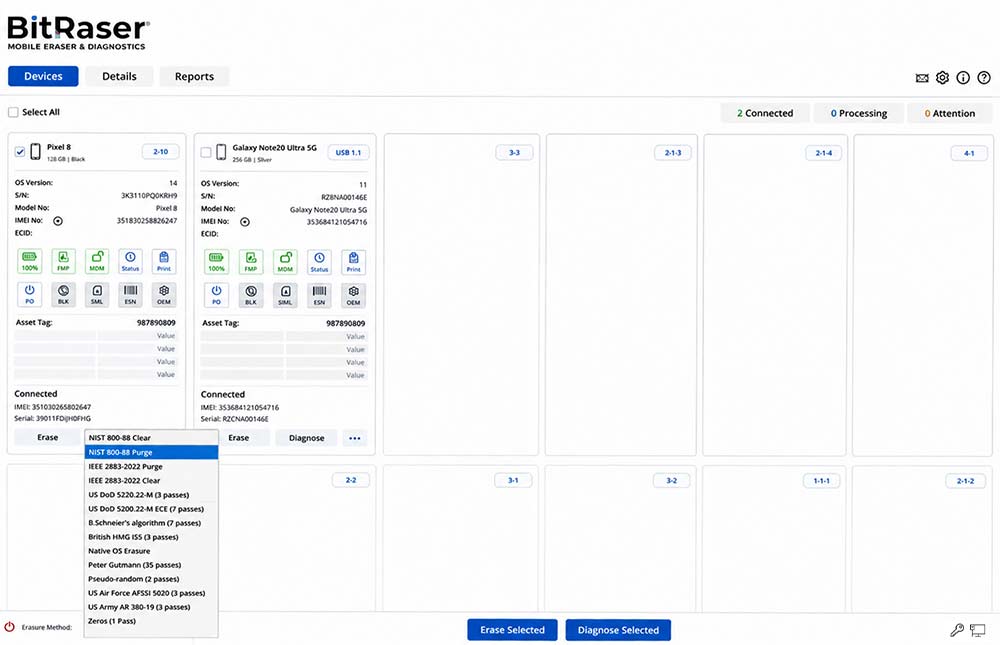Click Galaxy Note20 SIML icon
The width and height of the screenshot is (1000, 645).
[285, 295]
